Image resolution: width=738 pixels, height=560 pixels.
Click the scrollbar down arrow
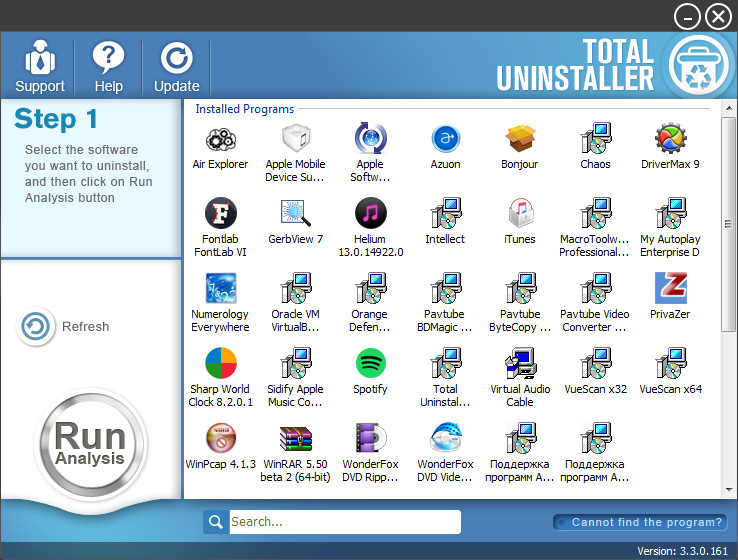[x=729, y=490]
